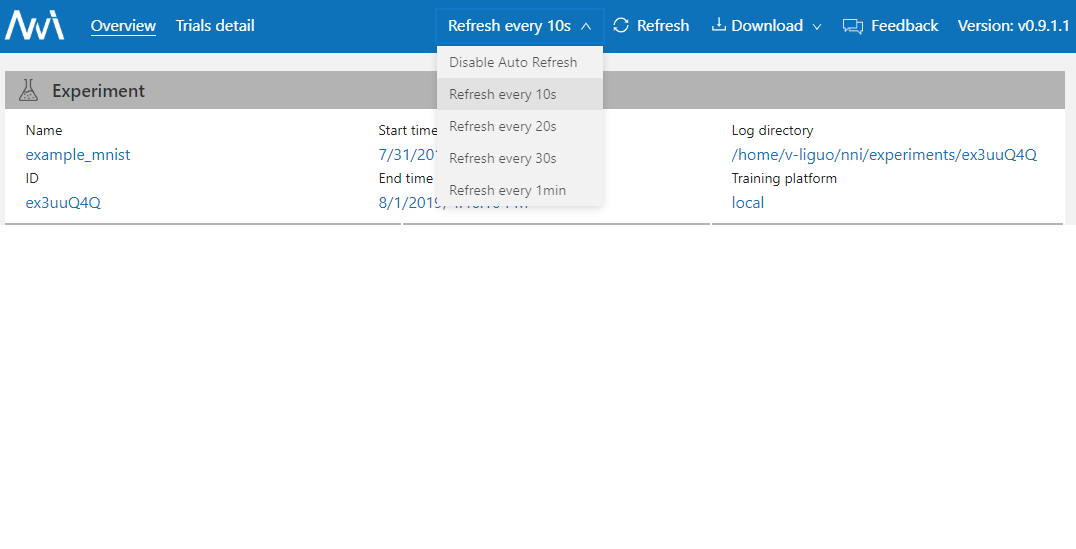Choose Refresh every 10s in the list
This screenshot has height=549, width=1076.
point(503,94)
